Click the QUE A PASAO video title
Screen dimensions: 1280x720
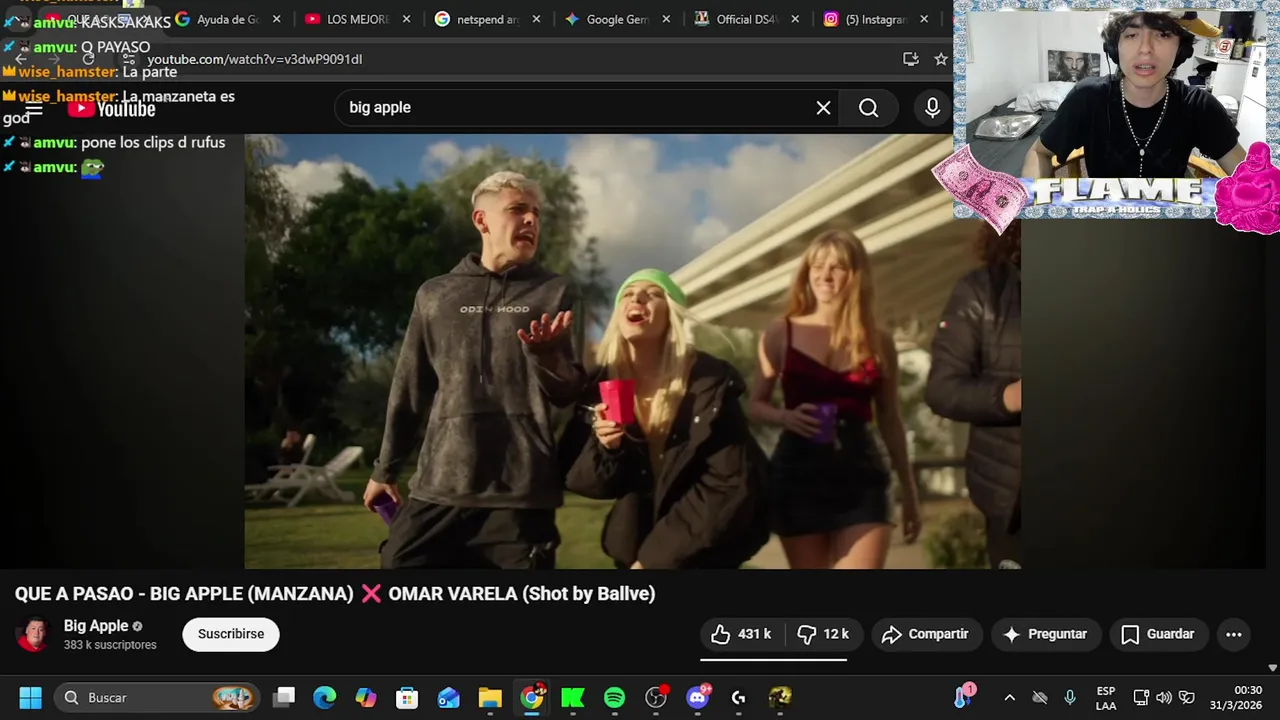coord(335,594)
